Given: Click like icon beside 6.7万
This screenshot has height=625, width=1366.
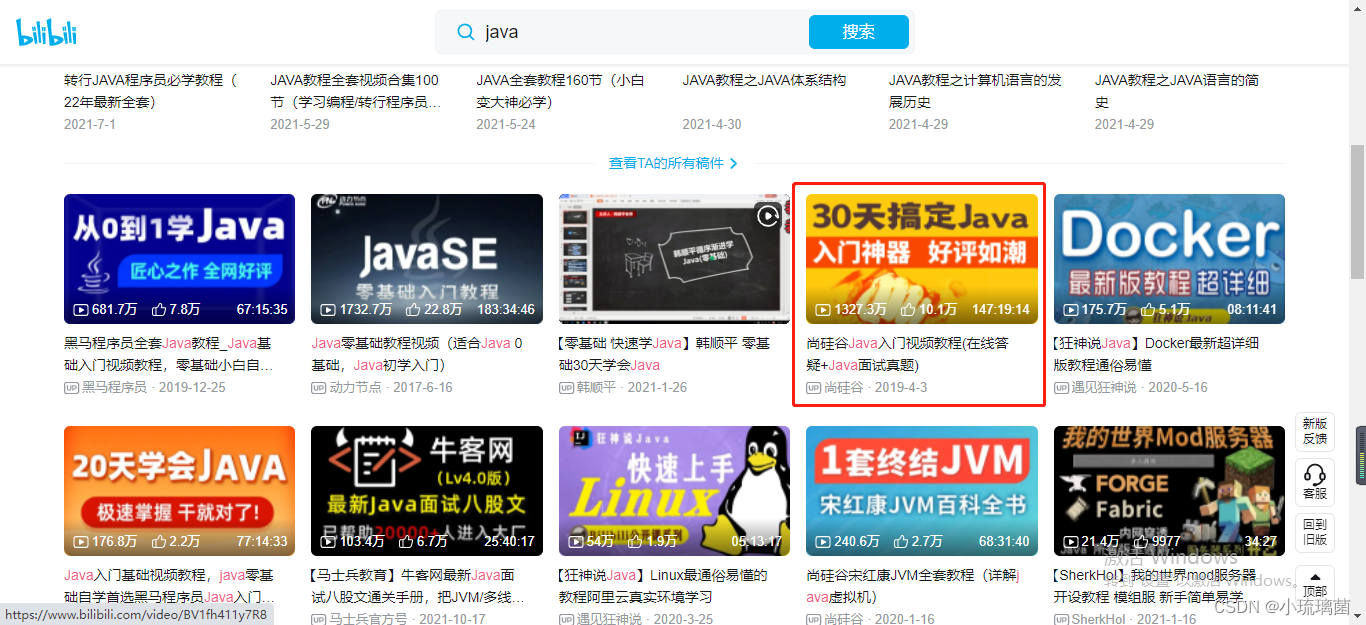Looking at the screenshot, I should 406,541.
